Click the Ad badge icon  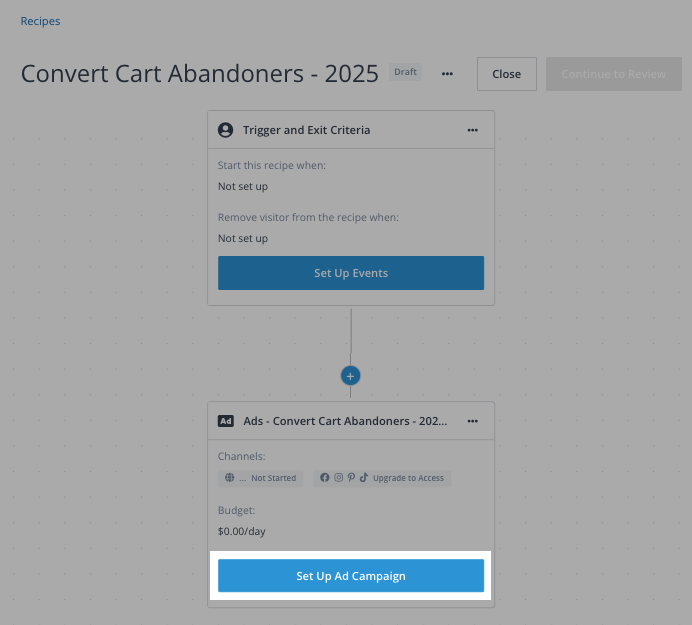(226, 421)
